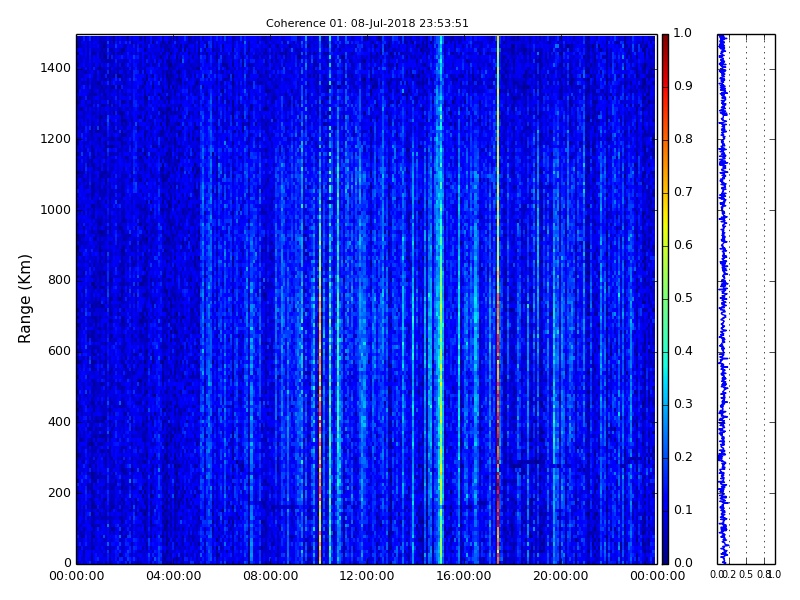Click the 800 range tick label

(59, 280)
